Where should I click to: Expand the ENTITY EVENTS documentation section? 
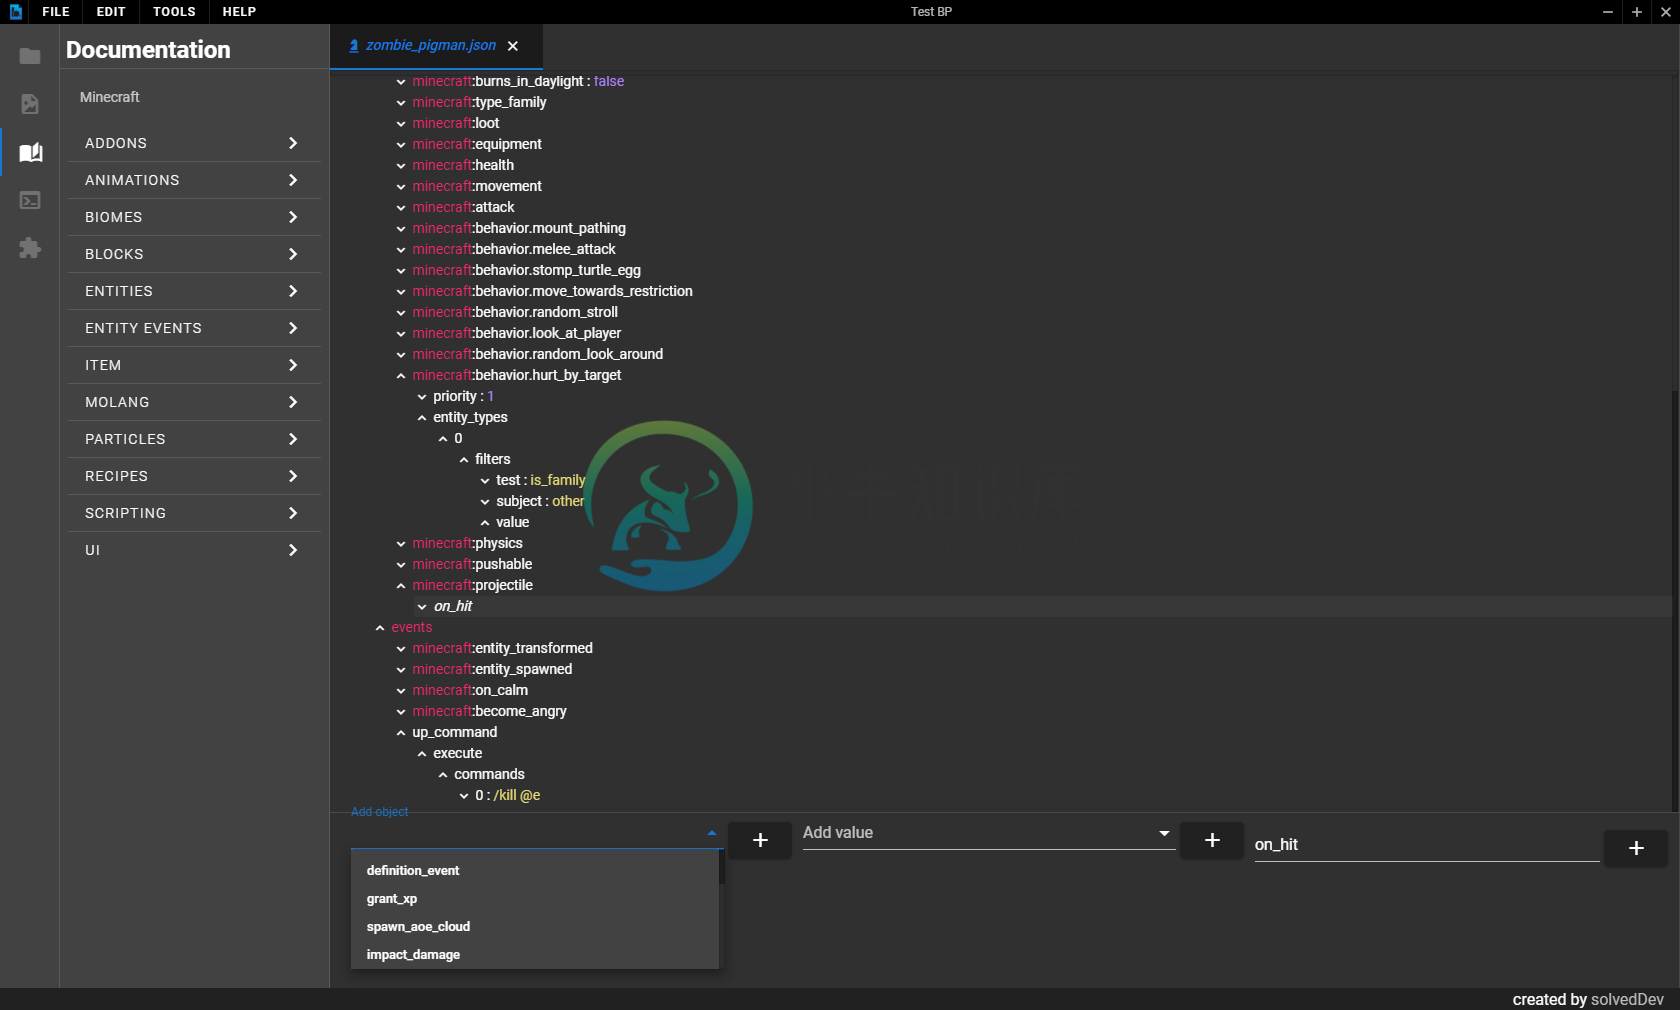(x=194, y=328)
